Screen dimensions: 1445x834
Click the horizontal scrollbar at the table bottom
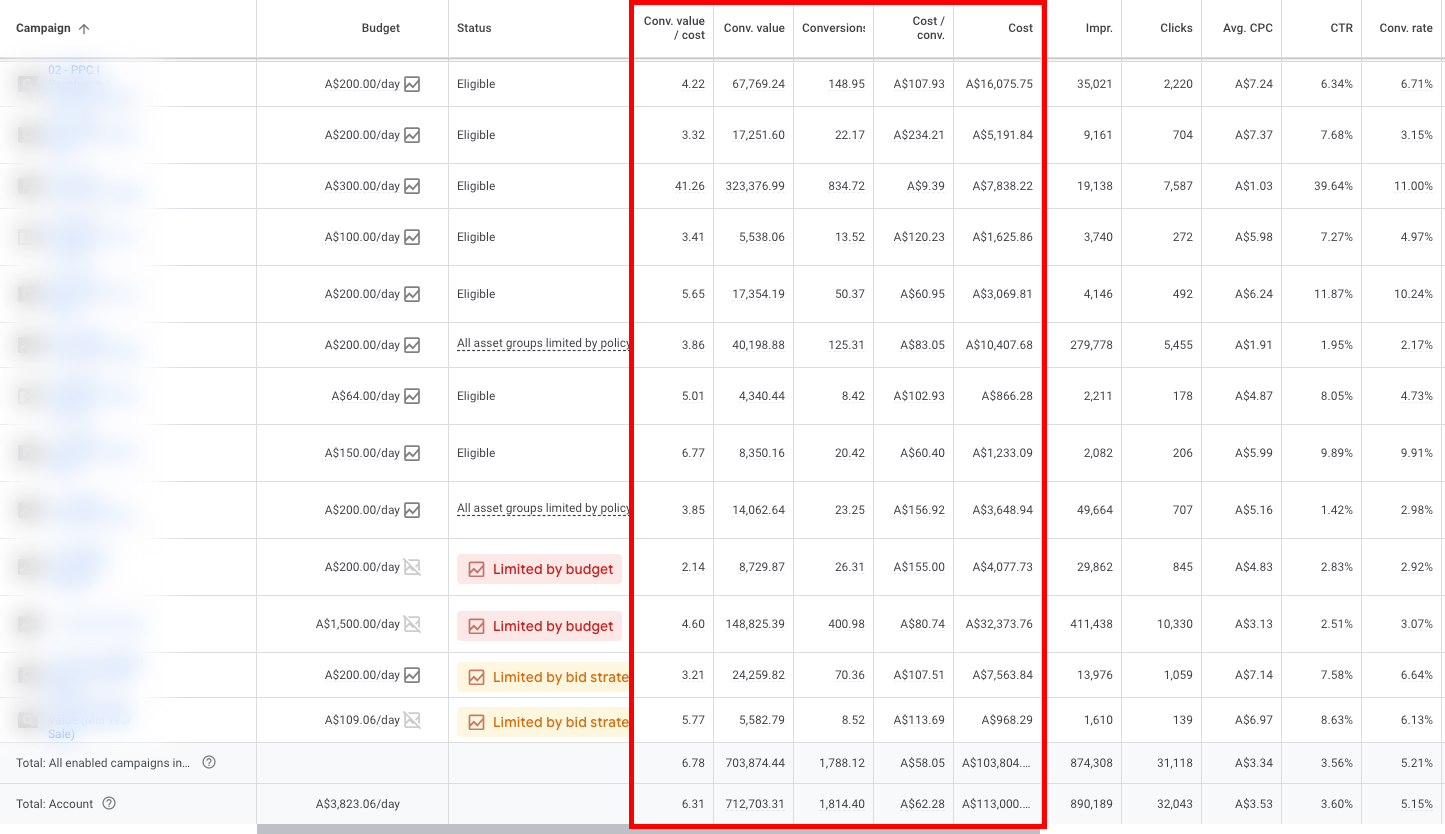coord(648,829)
